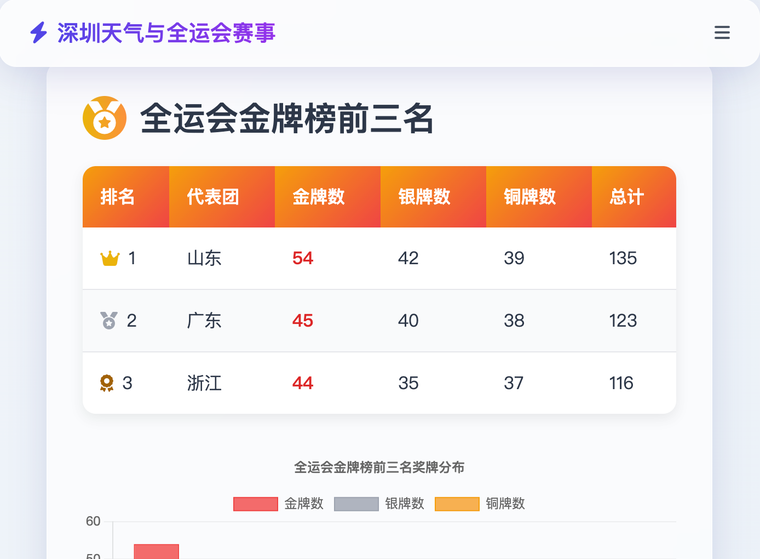Click the red 金牌数 legend color swatch
Screen dimensions: 760x559
[255, 503]
